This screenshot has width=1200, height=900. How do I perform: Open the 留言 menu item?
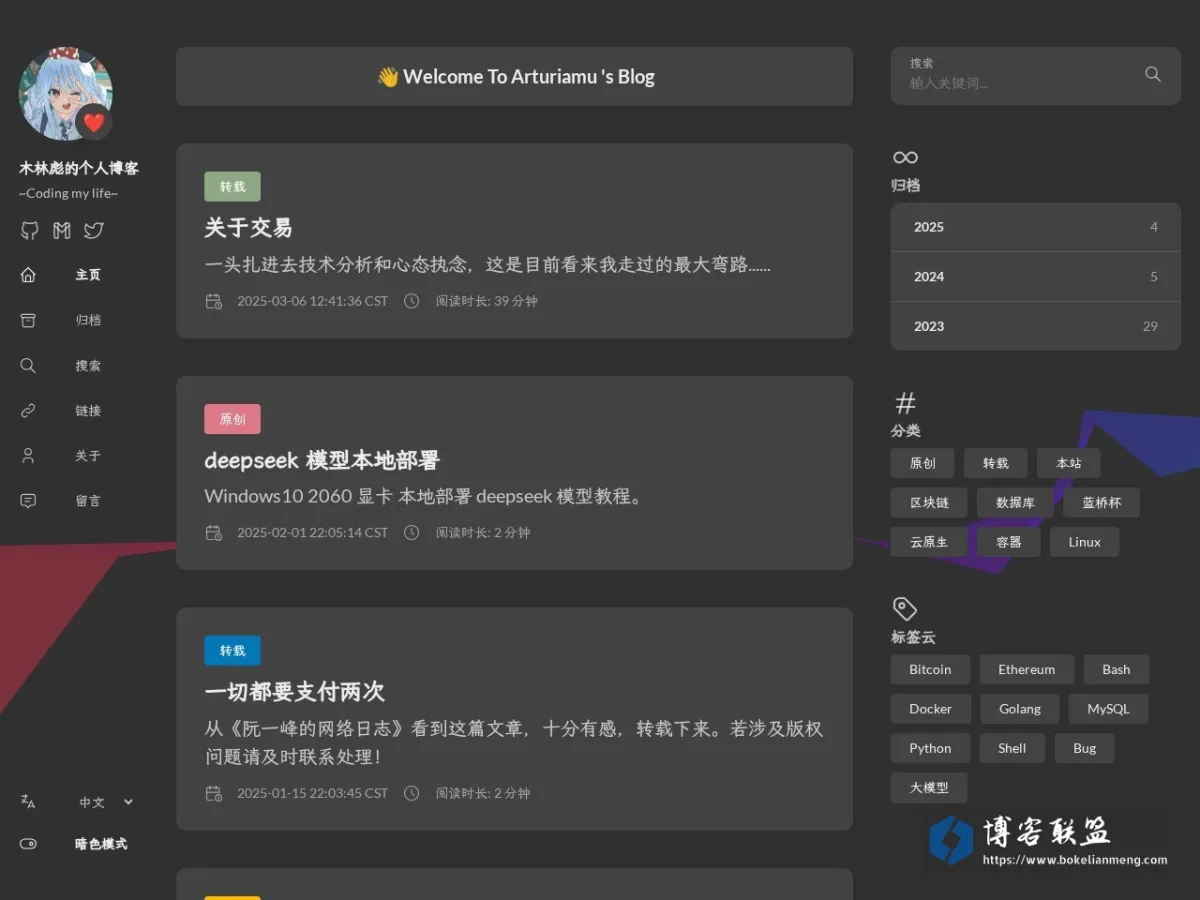coord(88,501)
